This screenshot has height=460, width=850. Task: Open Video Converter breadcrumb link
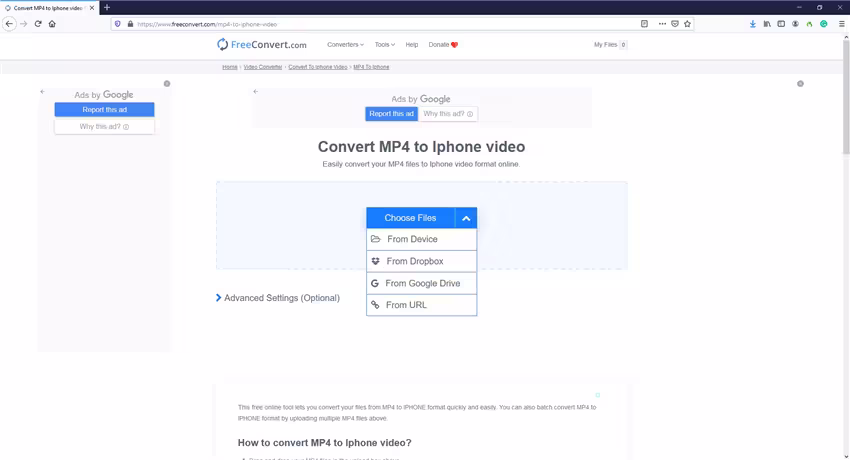[x=263, y=67]
